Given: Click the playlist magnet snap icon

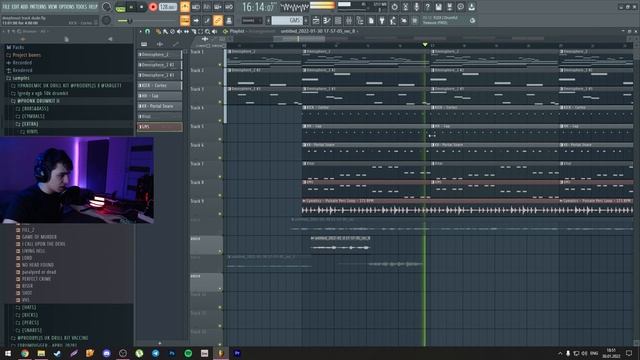Looking at the screenshot, I should tap(148, 31).
